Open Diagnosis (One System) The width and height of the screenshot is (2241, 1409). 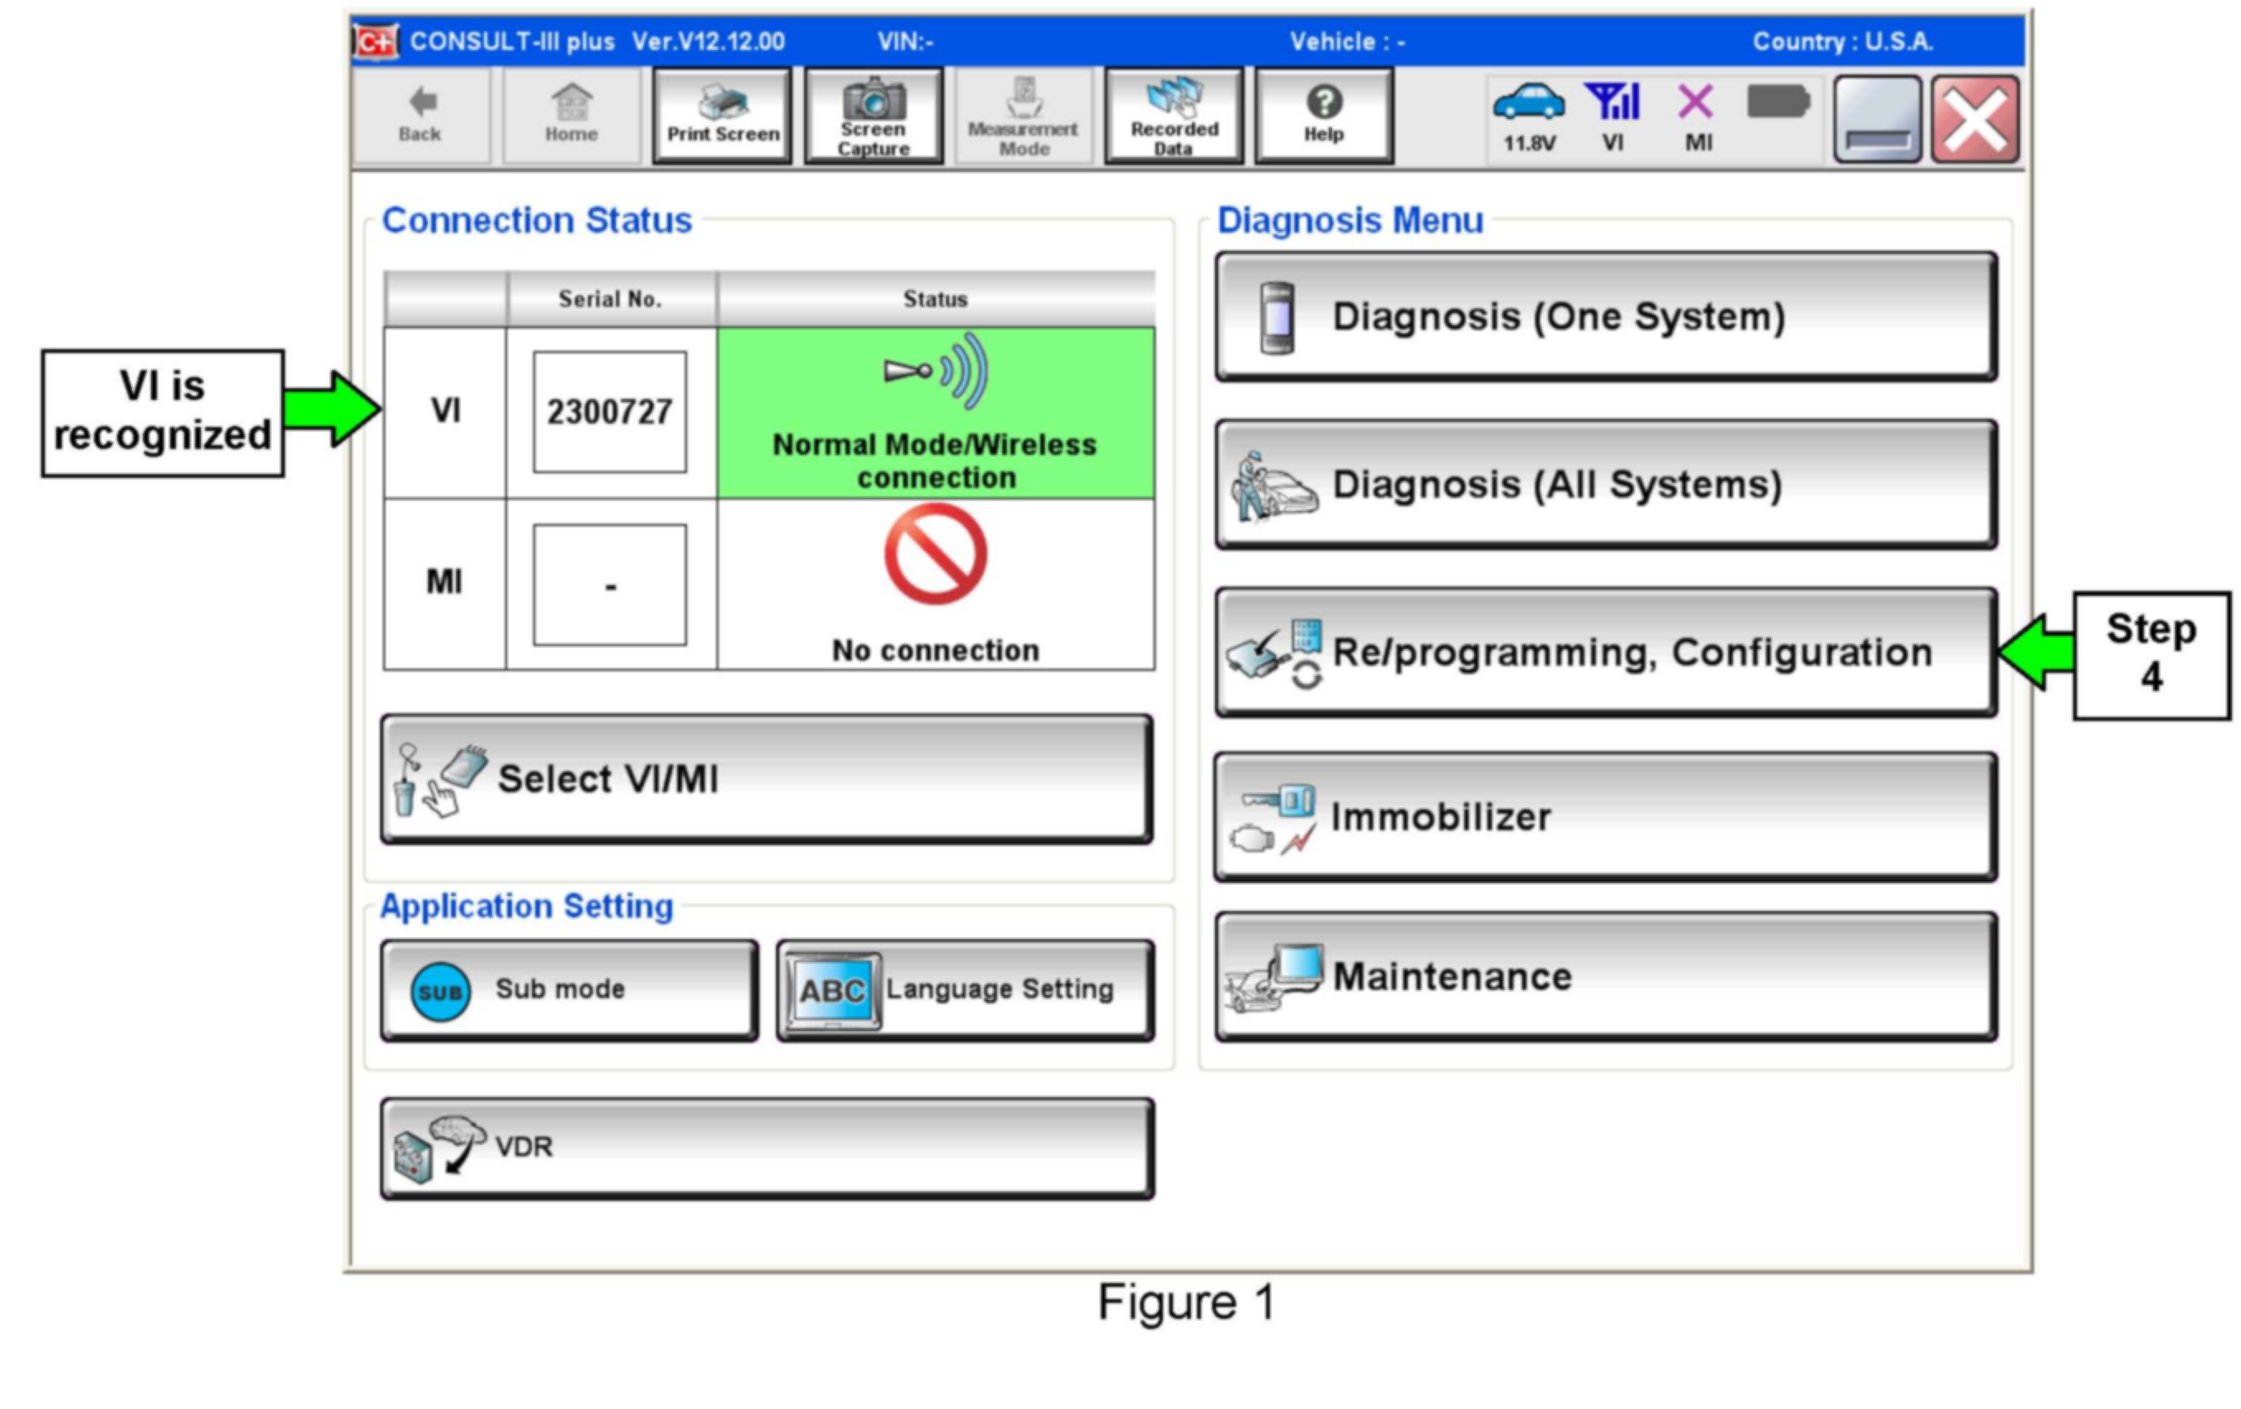pyautogui.click(x=1605, y=317)
